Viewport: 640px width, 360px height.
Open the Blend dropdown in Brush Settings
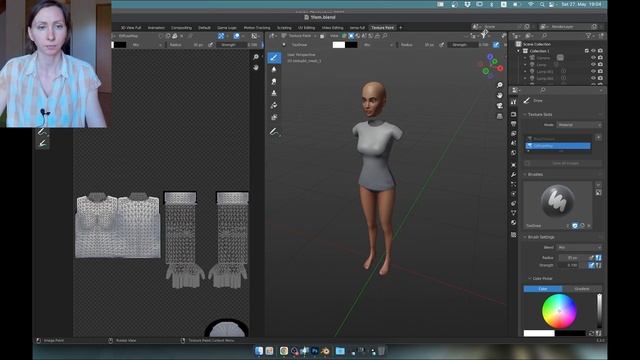tap(579, 247)
